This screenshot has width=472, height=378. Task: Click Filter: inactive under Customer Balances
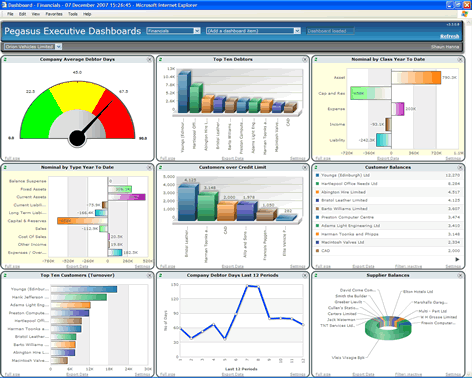(408, 266)
